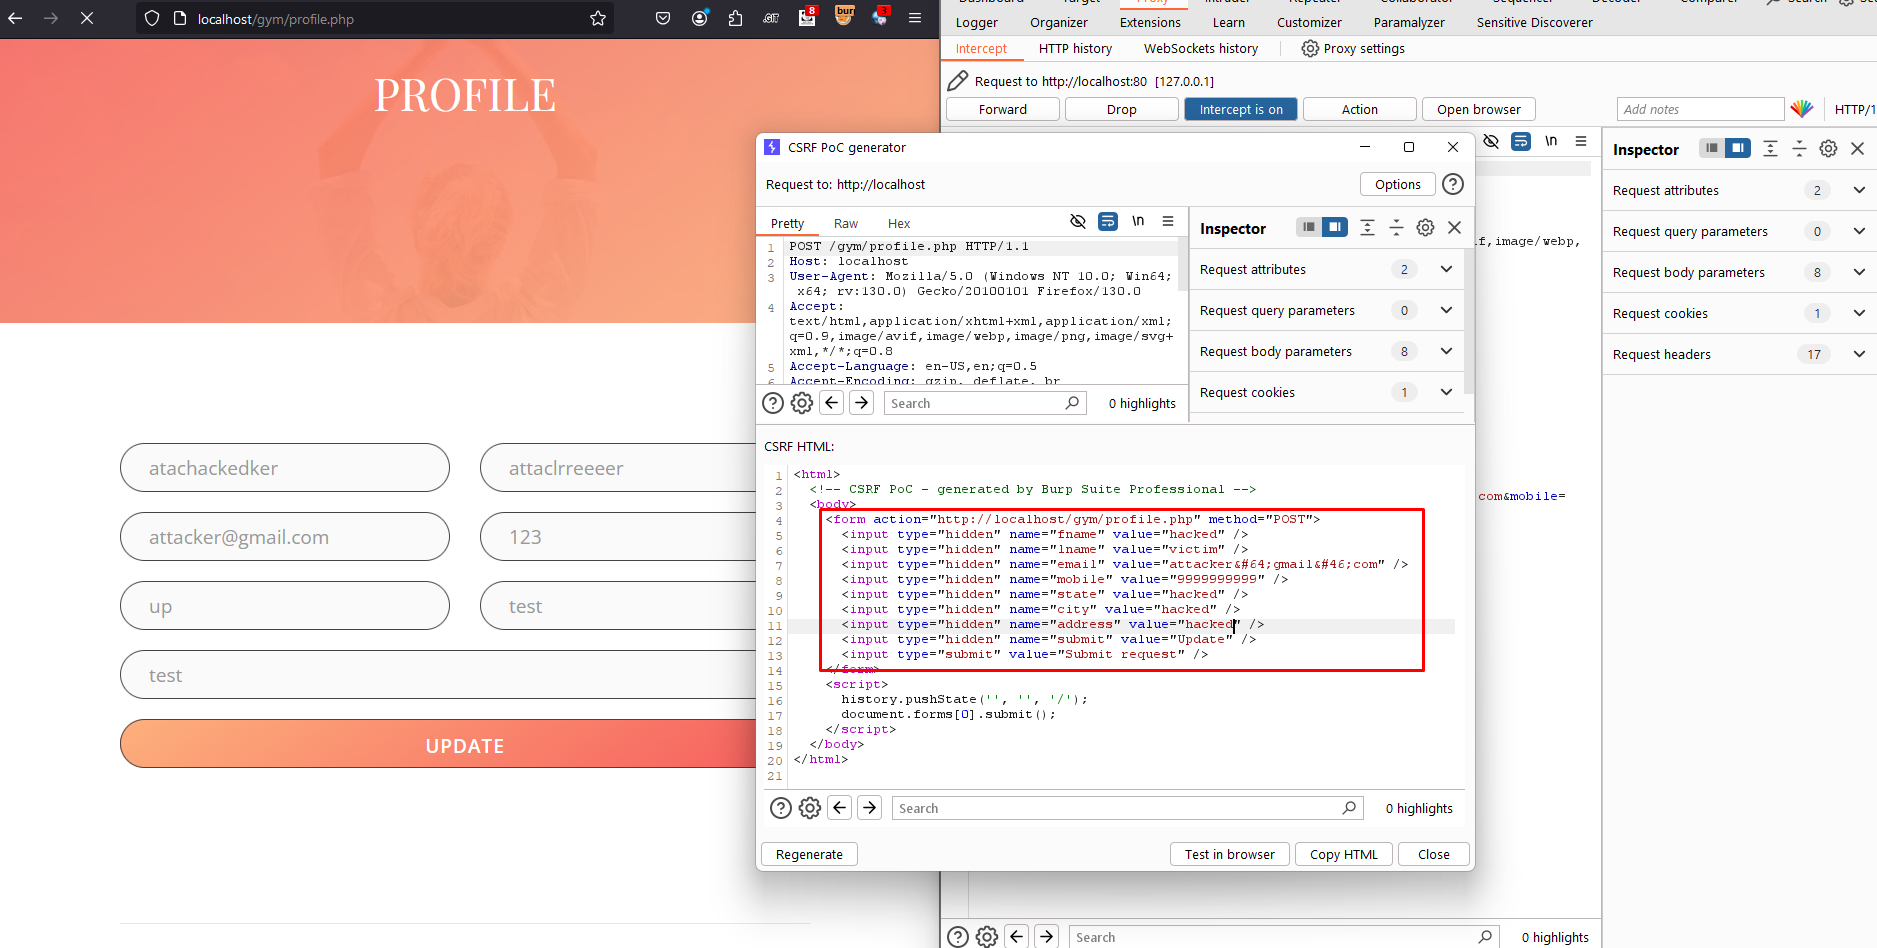The image size is (1877, 948).
Task: Close the dialog Inspector panel
Action: coord(1455,228)
